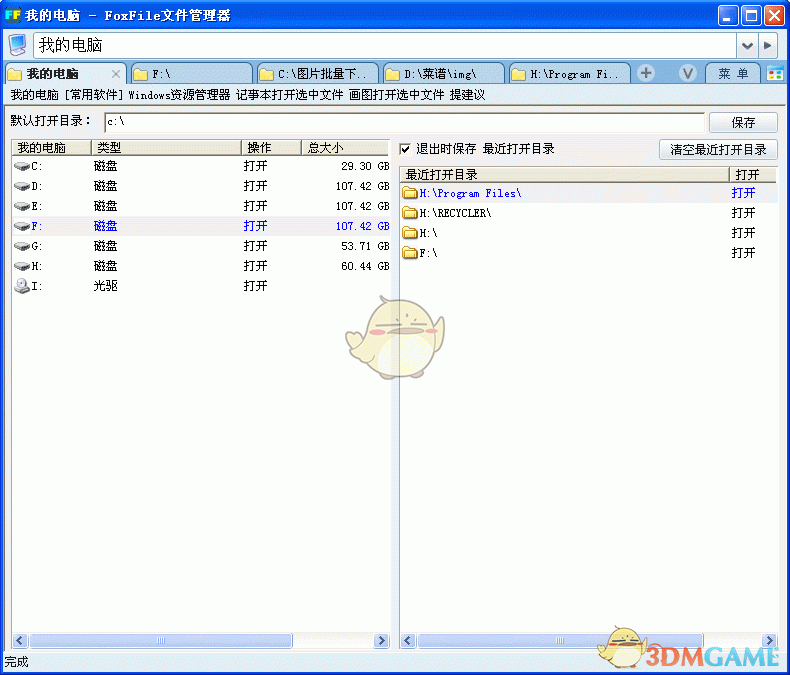This screenshot has height=675, width=790.
Task: Click the I: optical drive icon
Action: point(22,286)
